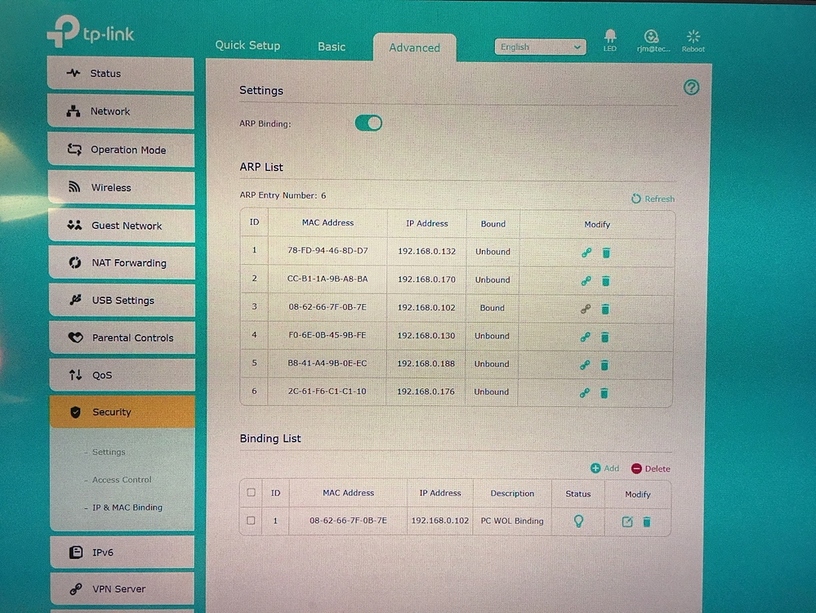This screenshot has width=816, height=613.
Task: Open IP & MAC Binding submenu item
Action: tap(128, 507)
